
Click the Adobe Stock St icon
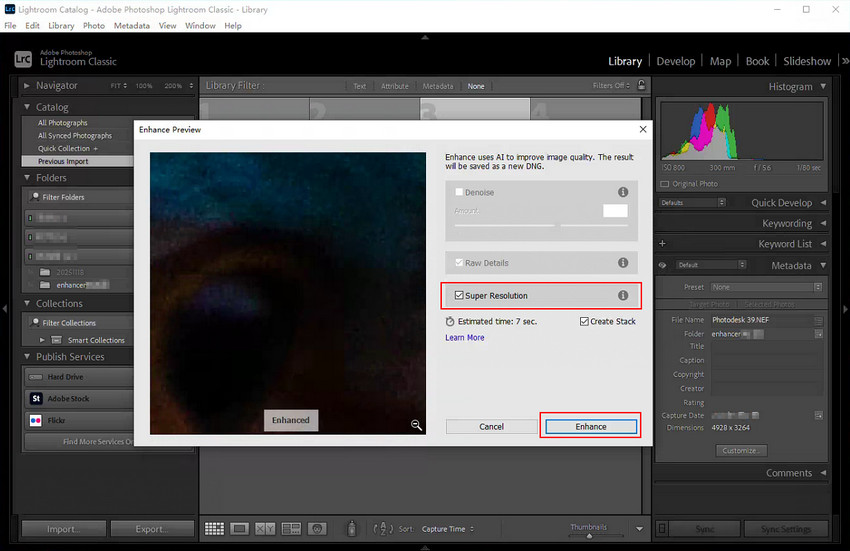[x=36, y=399]
